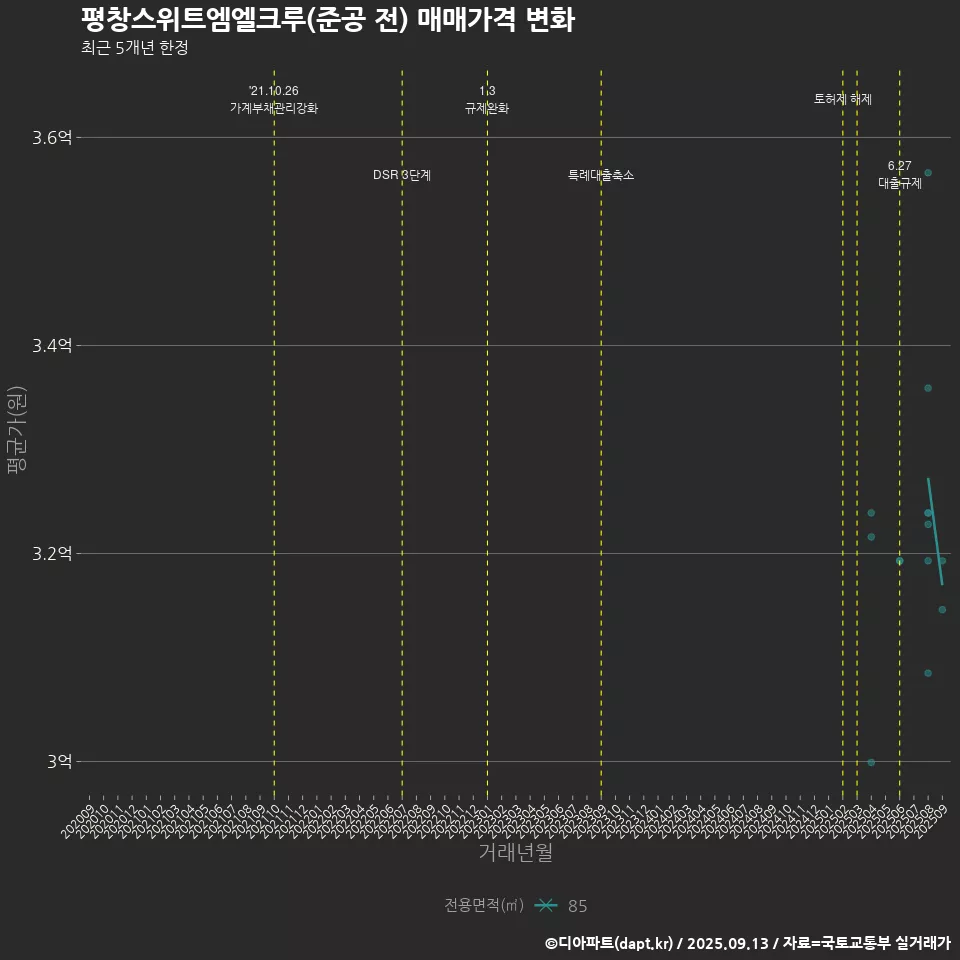This screenshot has height=960, width=960.
Task: Click the 3.6억 y-axis label
Action: tap(52, 138)
